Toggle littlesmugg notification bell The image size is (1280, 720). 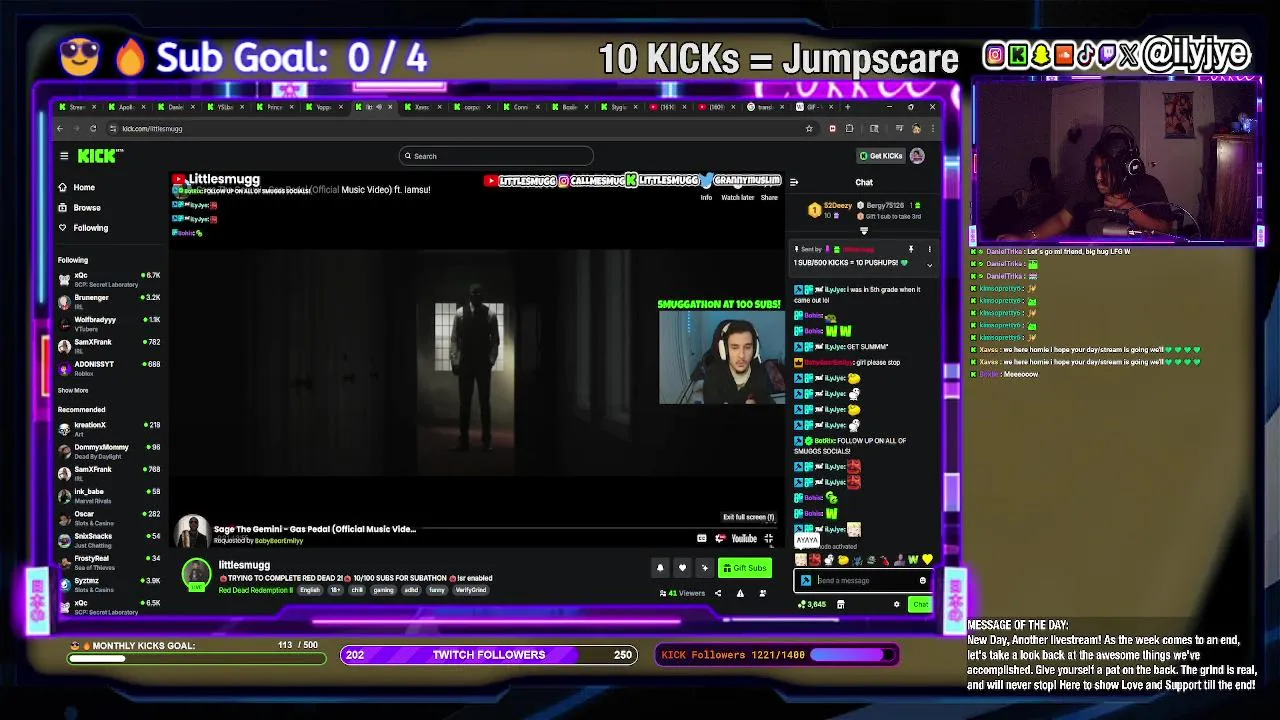660,568
